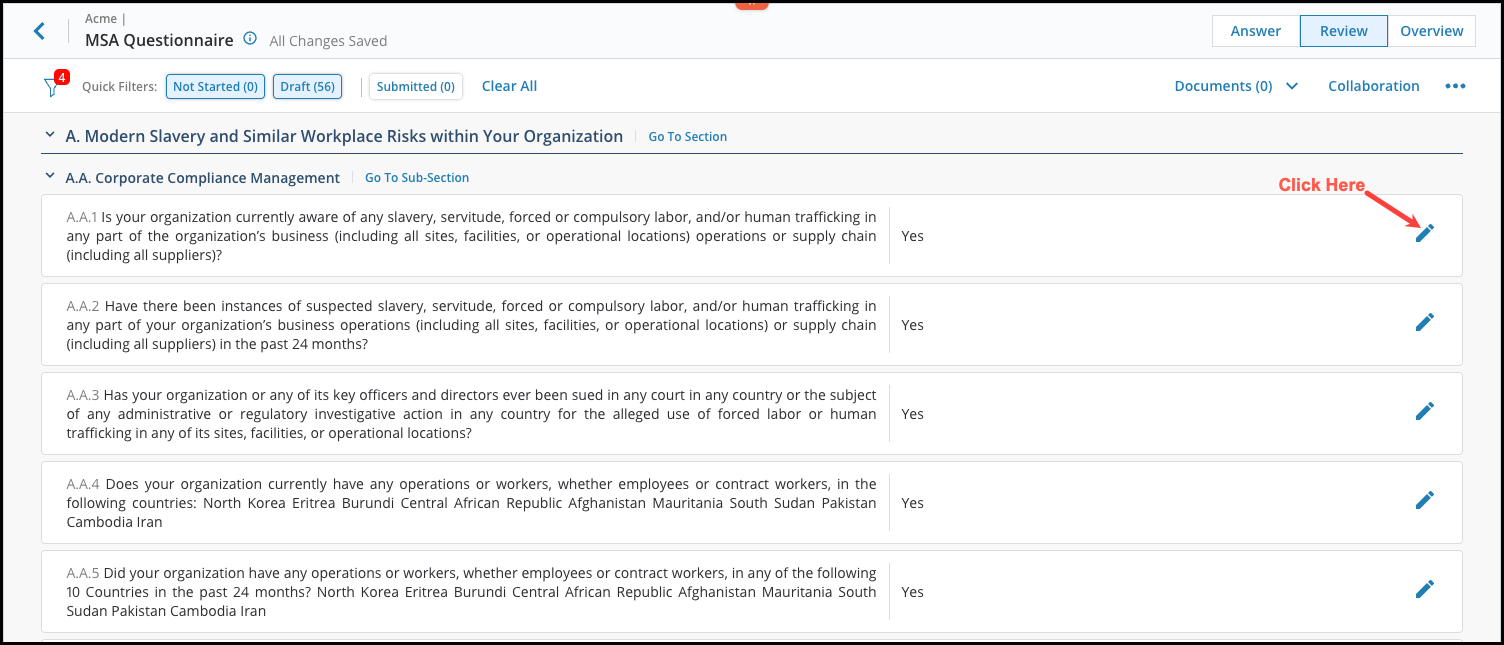
Task: Switch to the Review tab
Action: coord(1344,31)
